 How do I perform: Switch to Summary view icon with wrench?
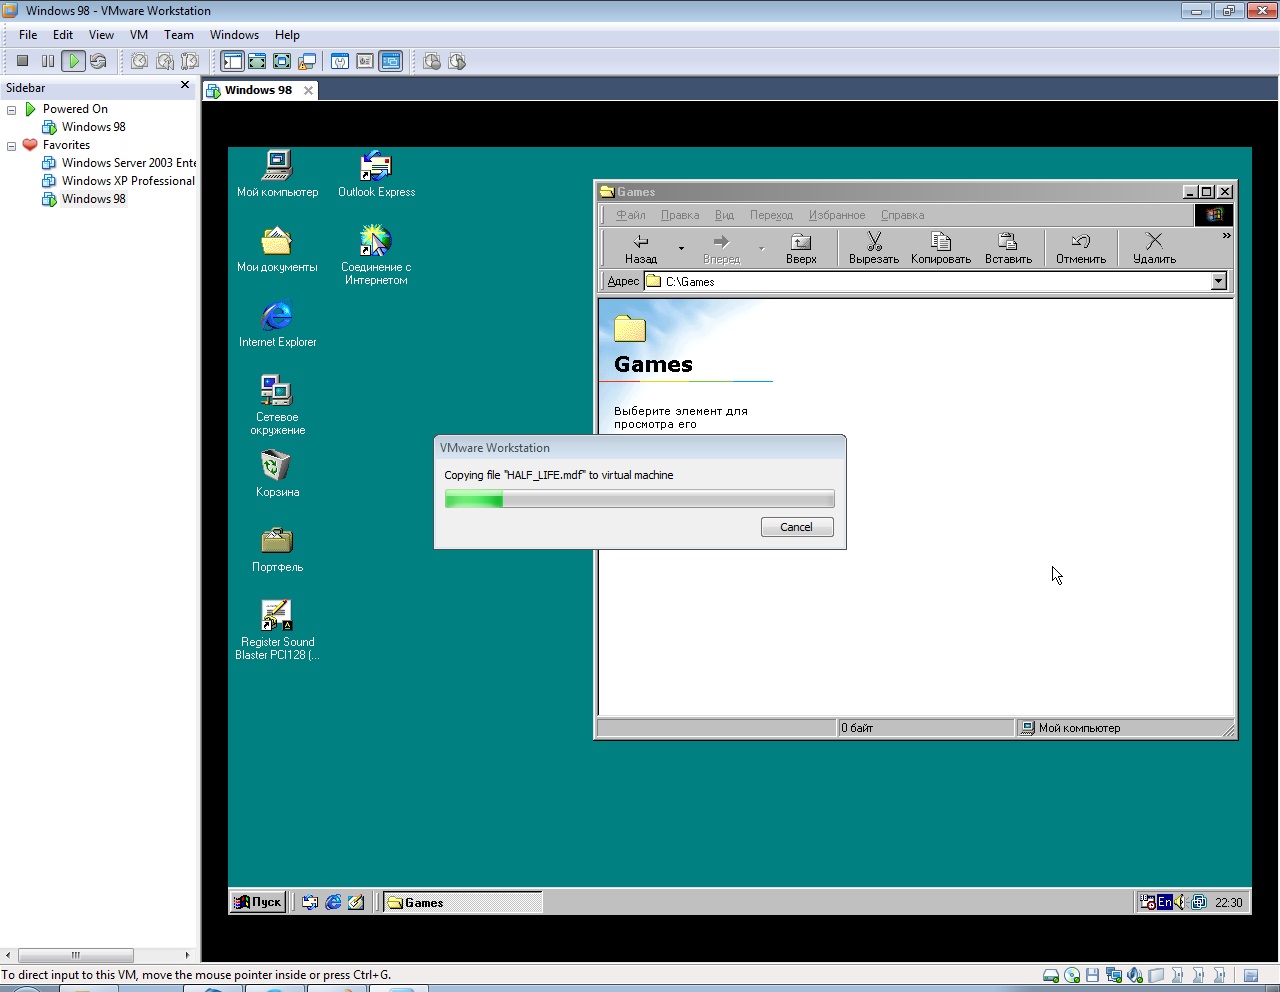(x=340, y=61)
